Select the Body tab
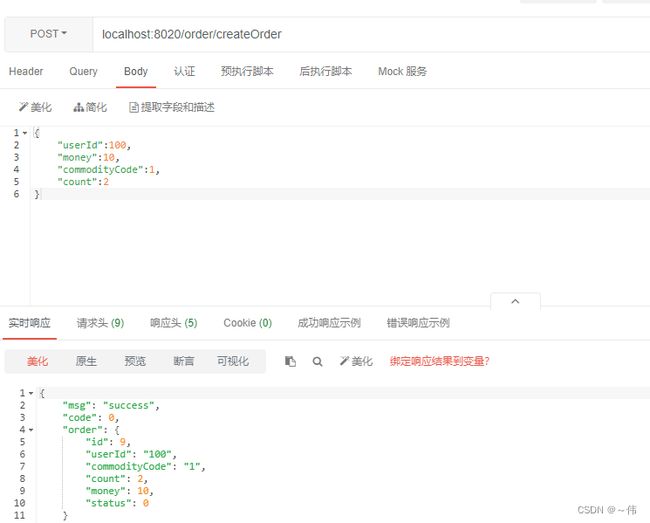Viewport: 650px width, 523px height. tap(136, 71)
